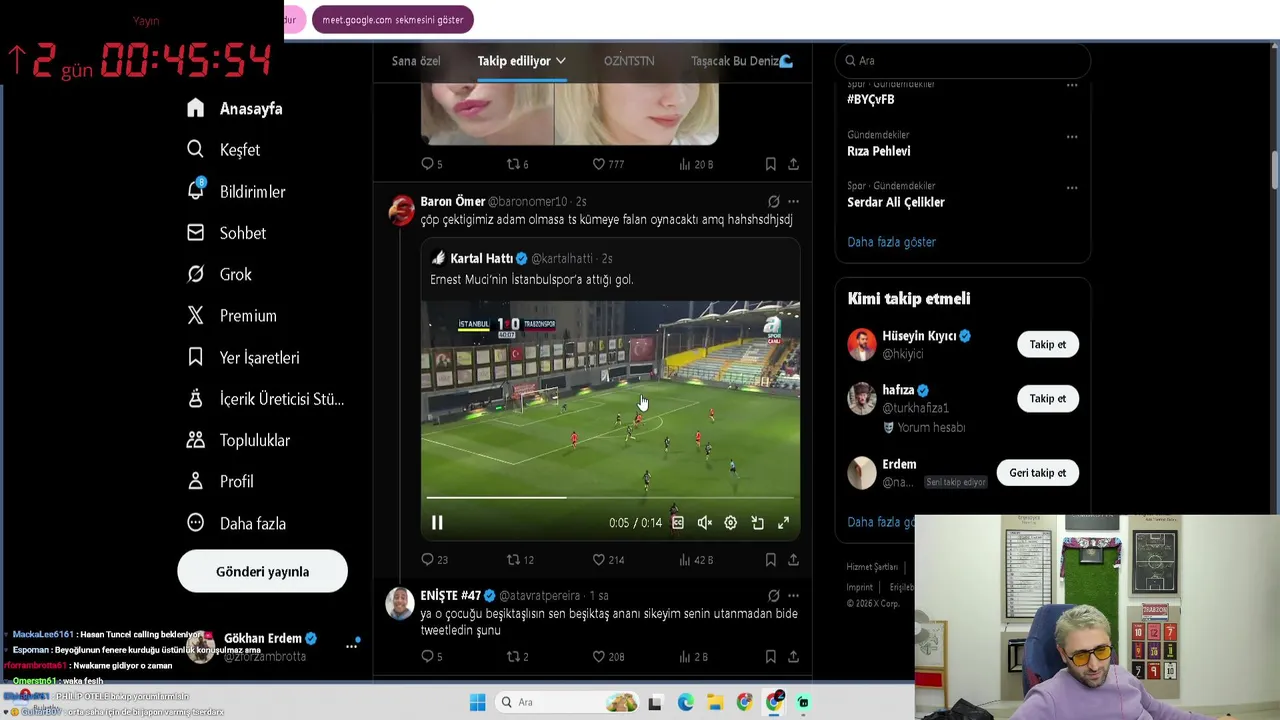Open File Explorer from taskbar
This screenshot has height=720, width=1280.
click(x=715, y=703)
